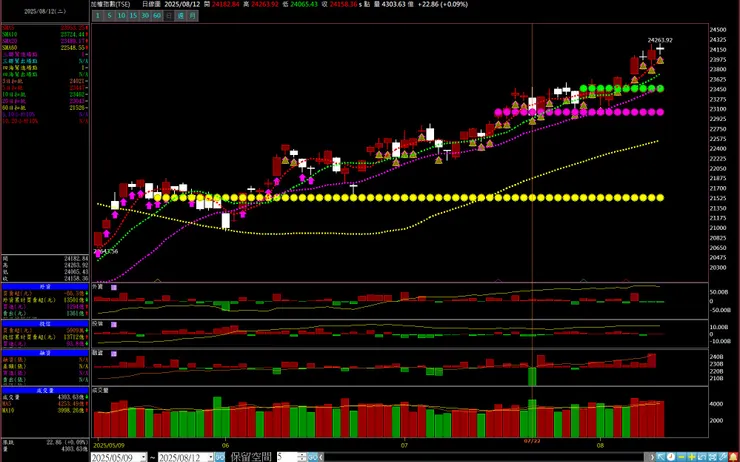Image resolution: width=740 pixels, height=462 pixels.
Task: Click the GO button after end date
Action: (x=219, y=457)
